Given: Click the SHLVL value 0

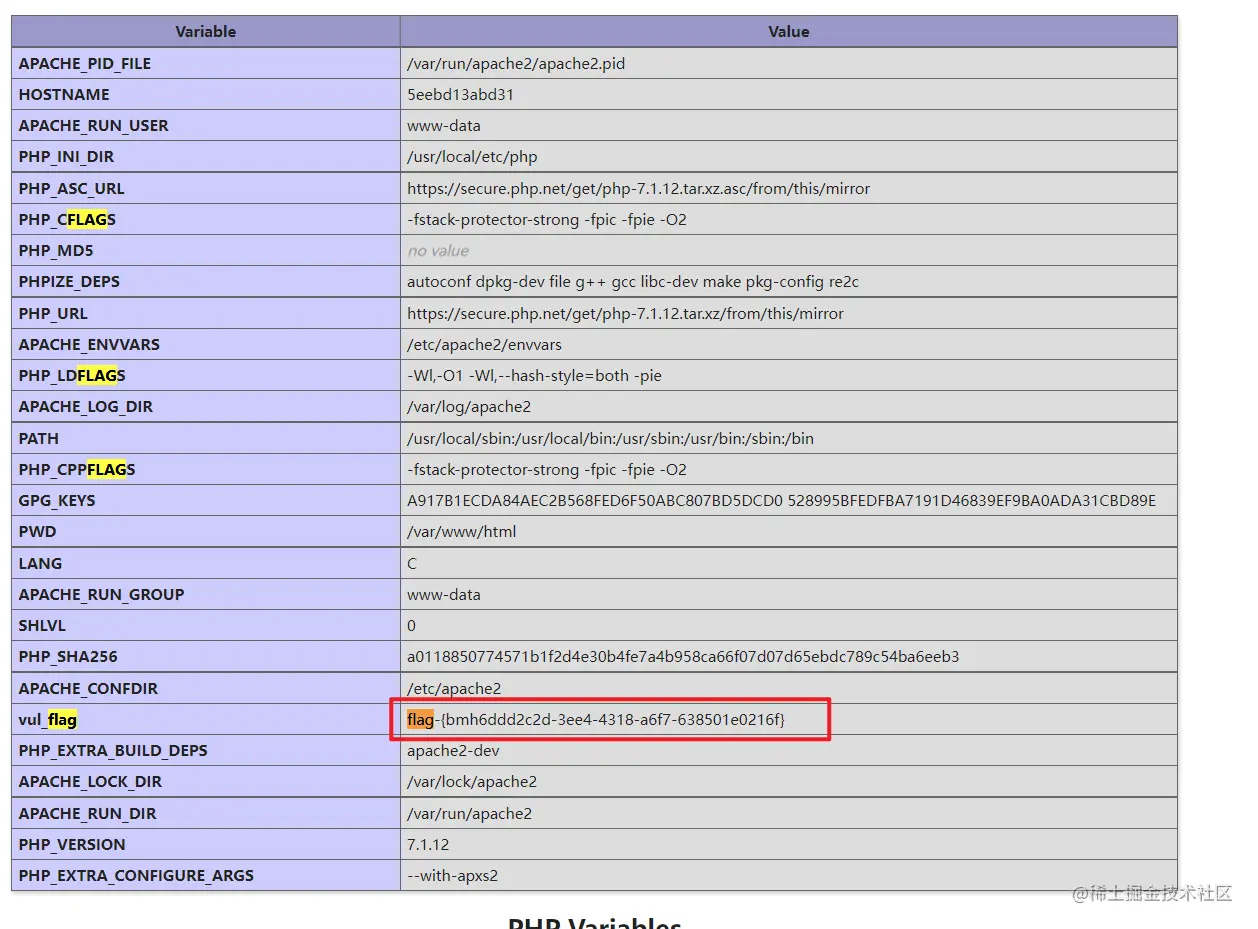Looking at the screenshot, I should pyautogui.click(x=412, y=626).
